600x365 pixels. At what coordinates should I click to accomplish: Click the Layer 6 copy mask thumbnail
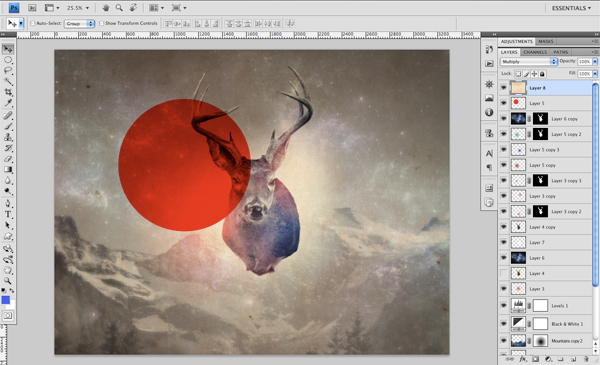click(x=540, y=119)
